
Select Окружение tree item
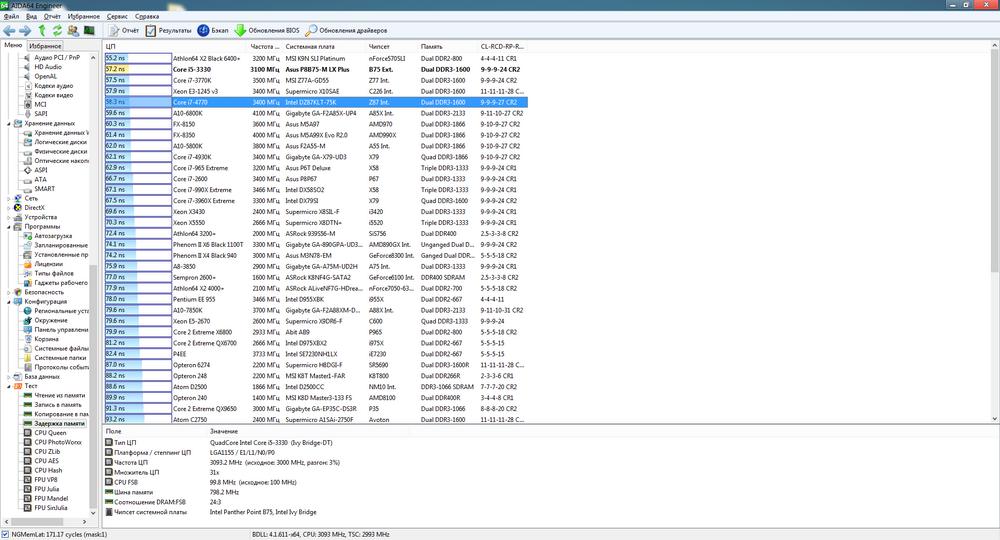pos(50,321)
